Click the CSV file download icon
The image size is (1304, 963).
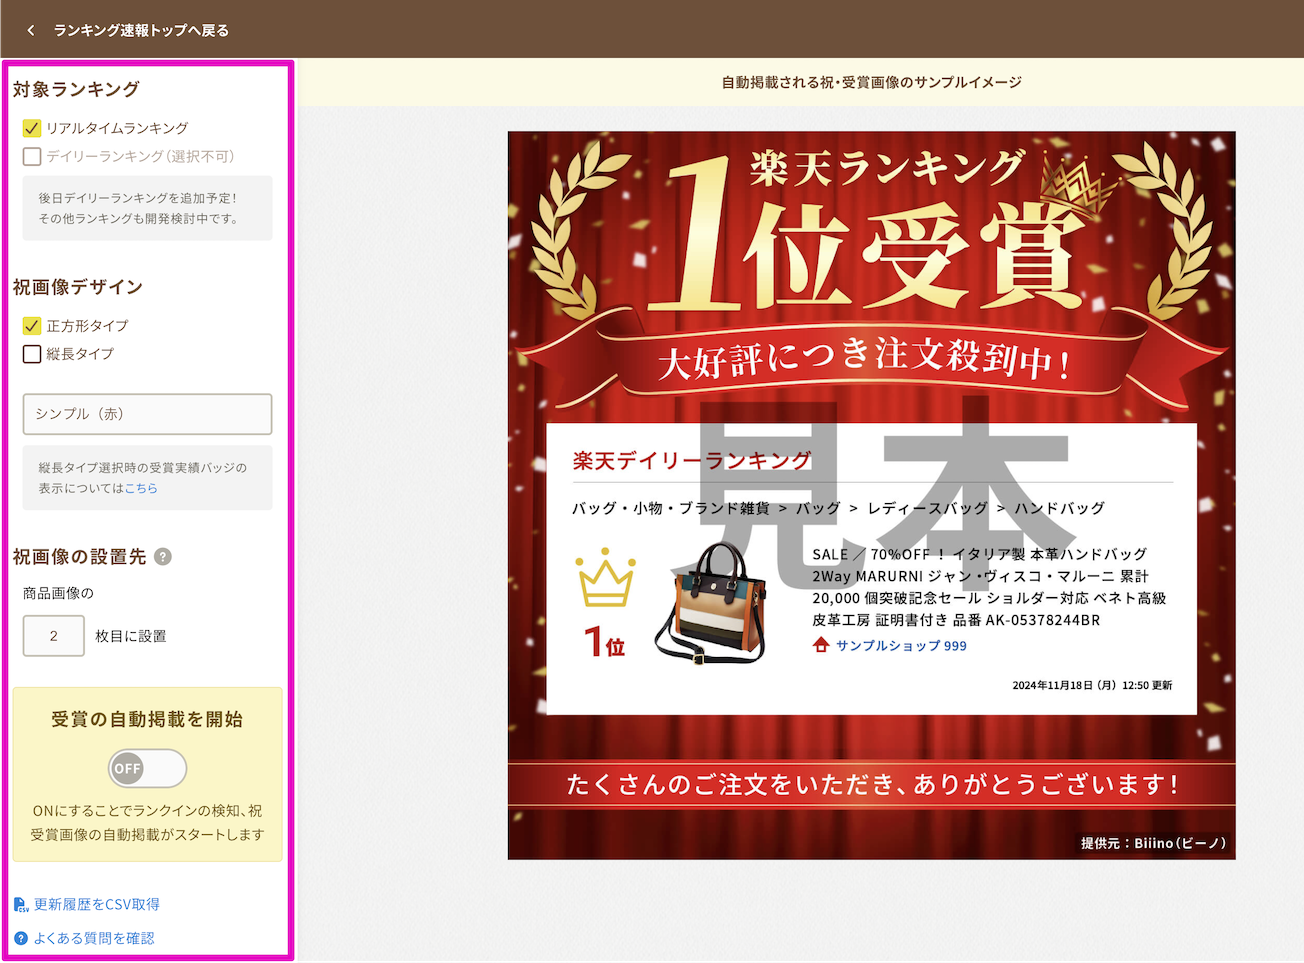[x=21, y=905]
